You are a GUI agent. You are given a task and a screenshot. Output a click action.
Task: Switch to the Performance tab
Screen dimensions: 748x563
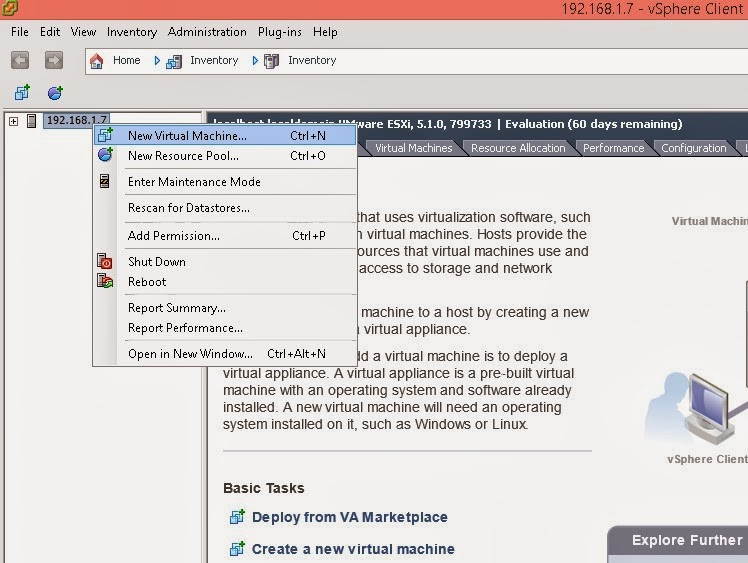613,148
